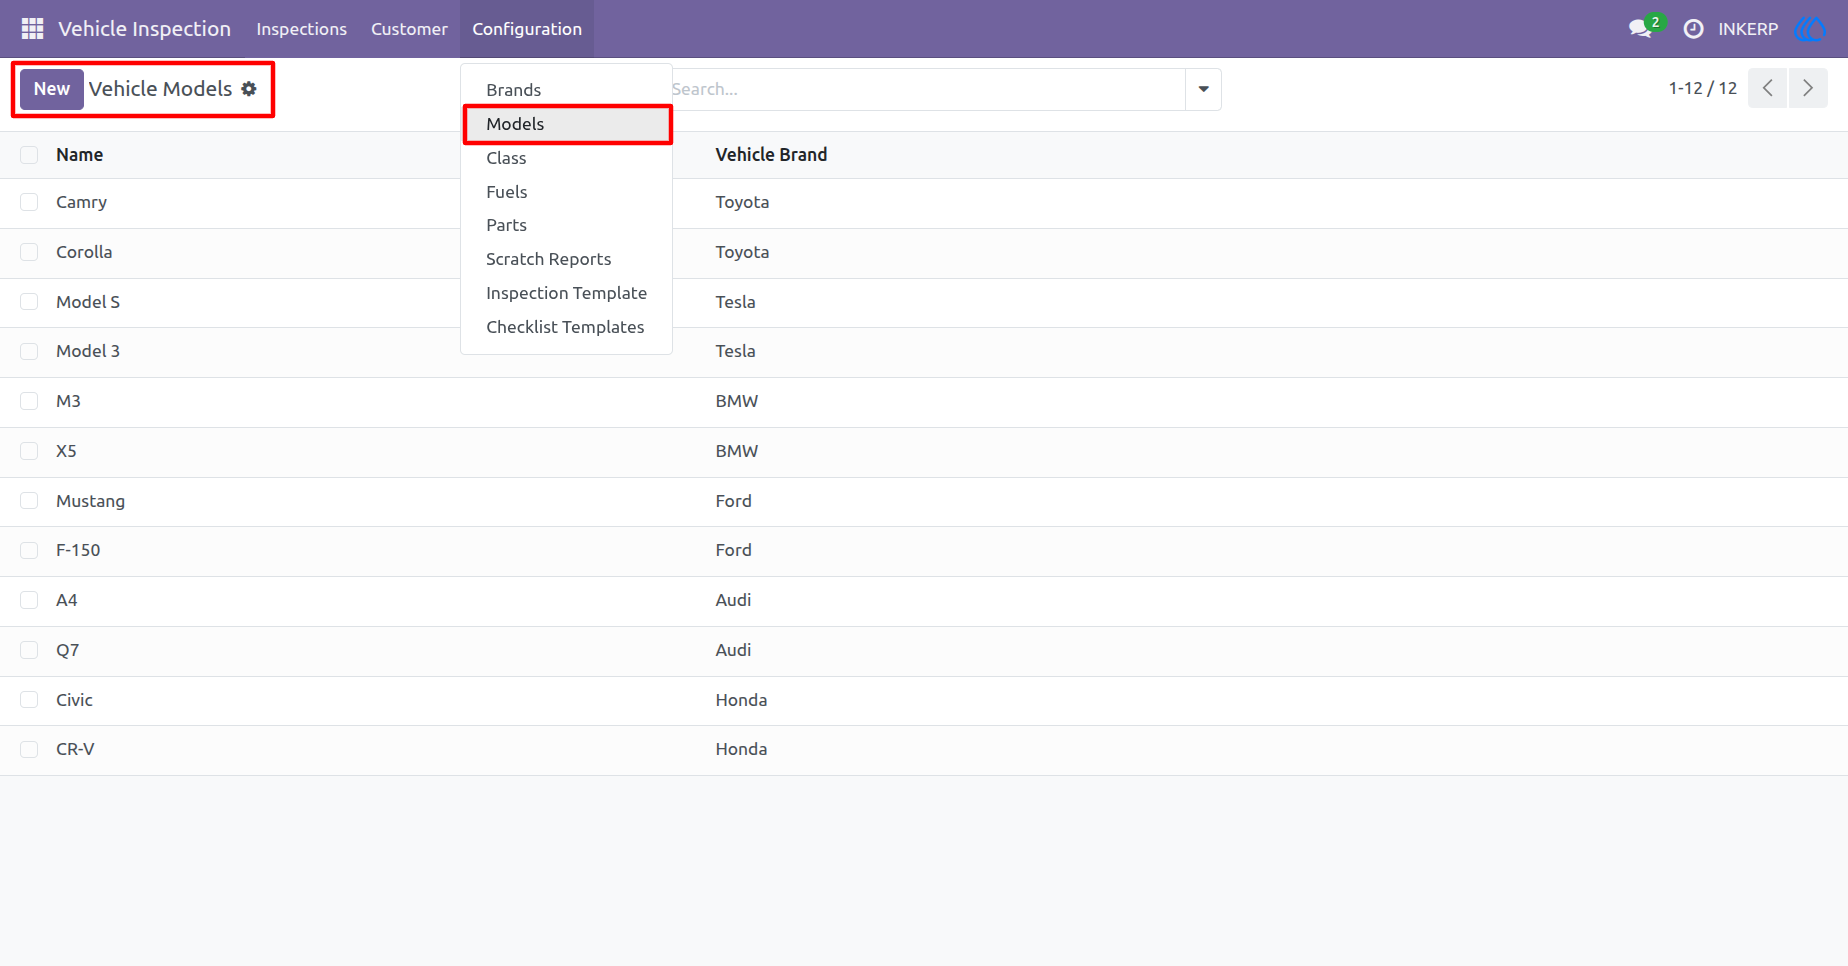Create a New vehicle model

click(x=52, y=89)
